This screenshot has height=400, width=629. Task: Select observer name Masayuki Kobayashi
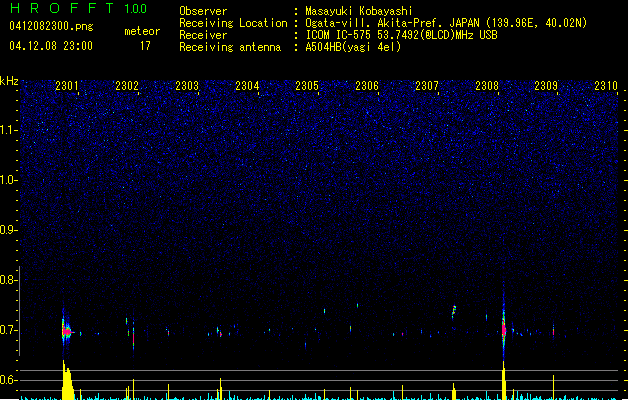358,11
